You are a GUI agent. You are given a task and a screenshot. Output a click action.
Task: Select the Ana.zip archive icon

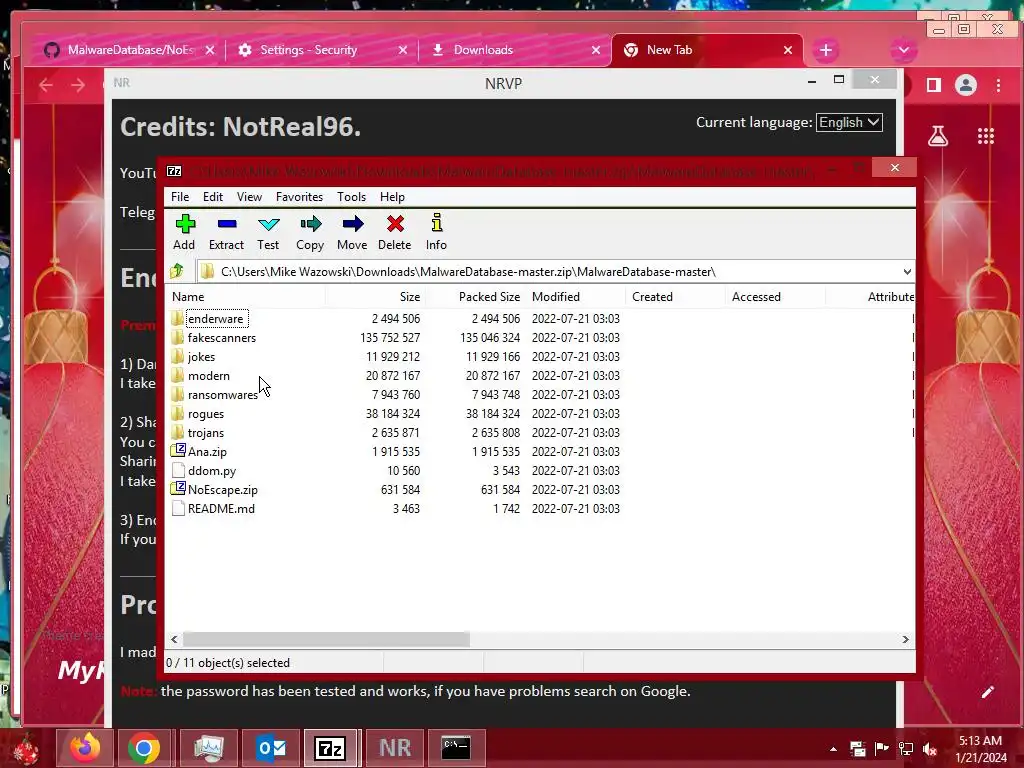(x=178, y=451)
